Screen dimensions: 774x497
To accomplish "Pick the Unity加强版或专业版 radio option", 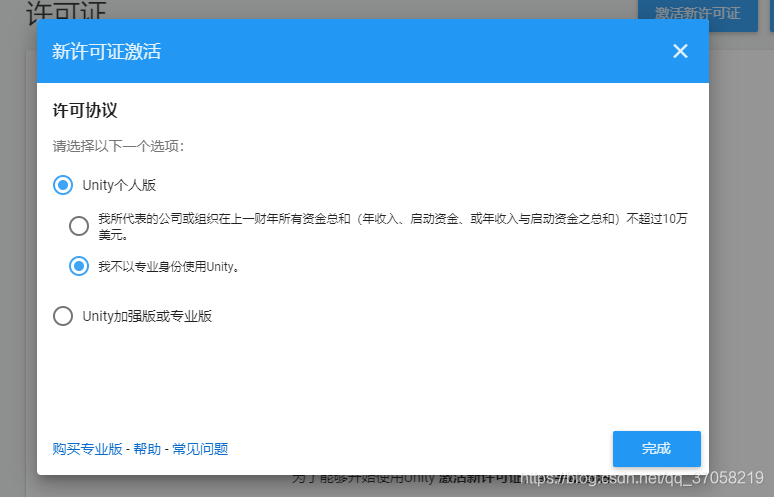I will (x=63, y=316).
